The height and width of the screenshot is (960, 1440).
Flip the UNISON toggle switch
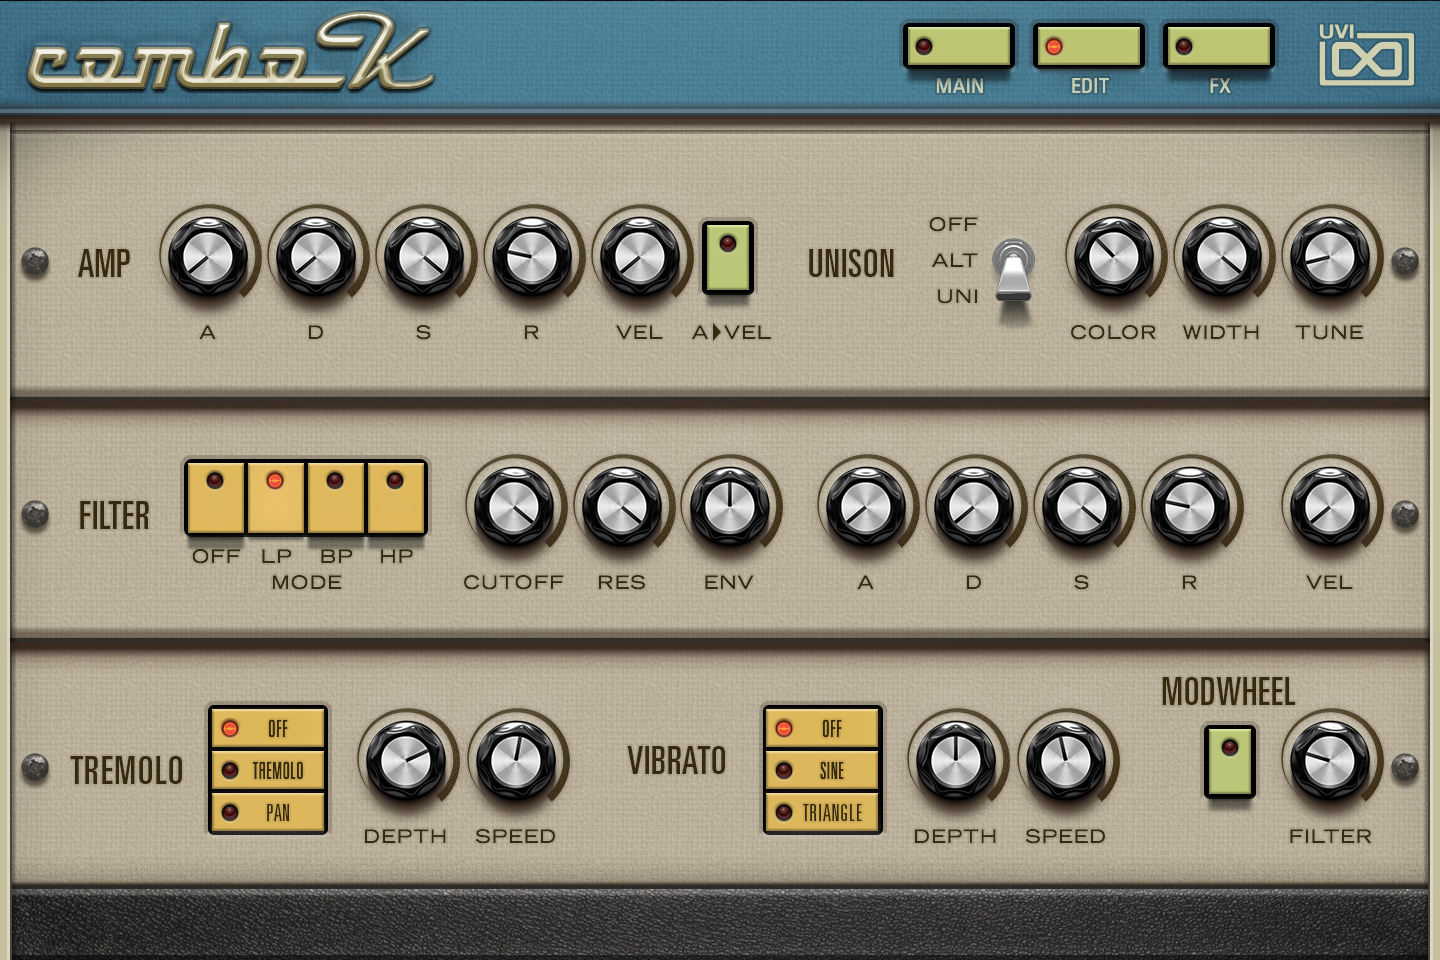1014,268
